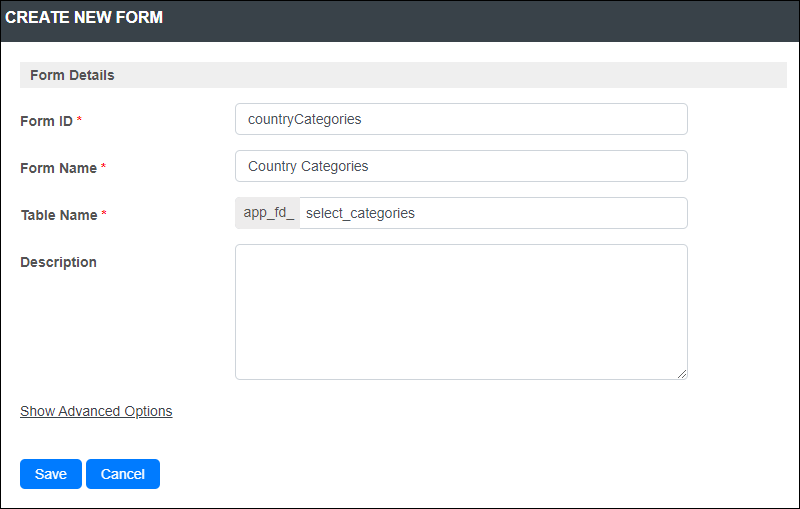The width and height of the screenshot is (800, 509).
Task: Click the required asterisk next to Form Name
Action: (x=103, y=166)
